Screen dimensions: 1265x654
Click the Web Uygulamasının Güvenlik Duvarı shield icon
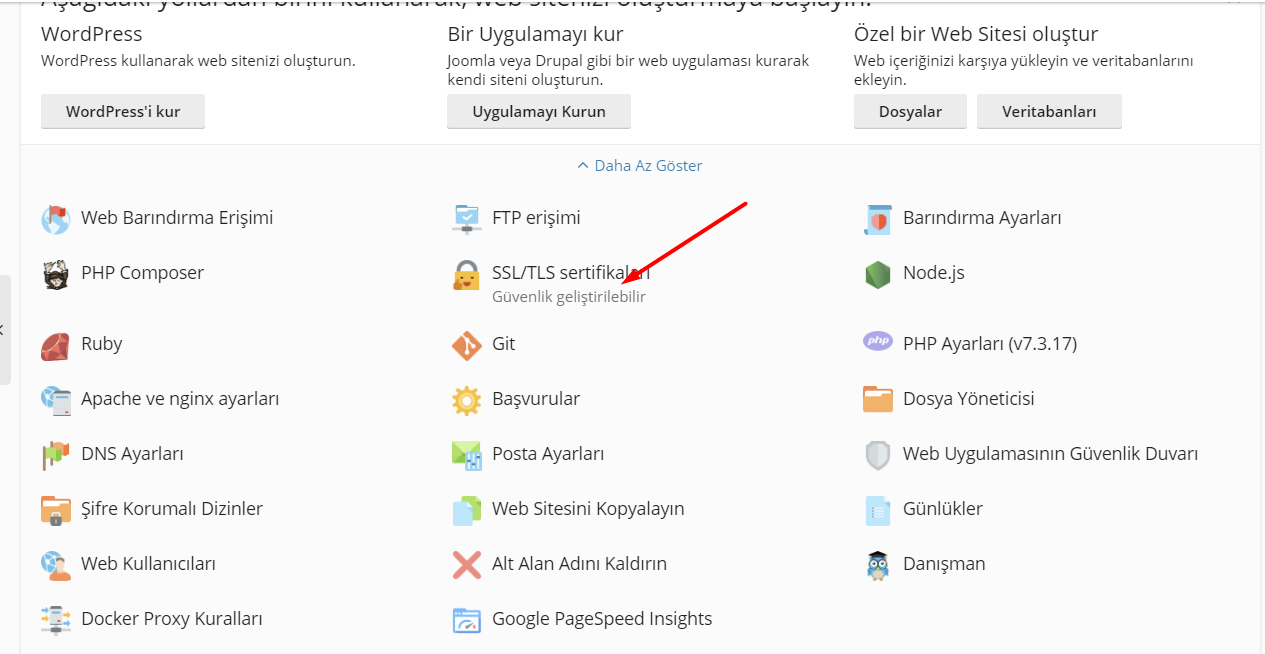coord(877,455)
